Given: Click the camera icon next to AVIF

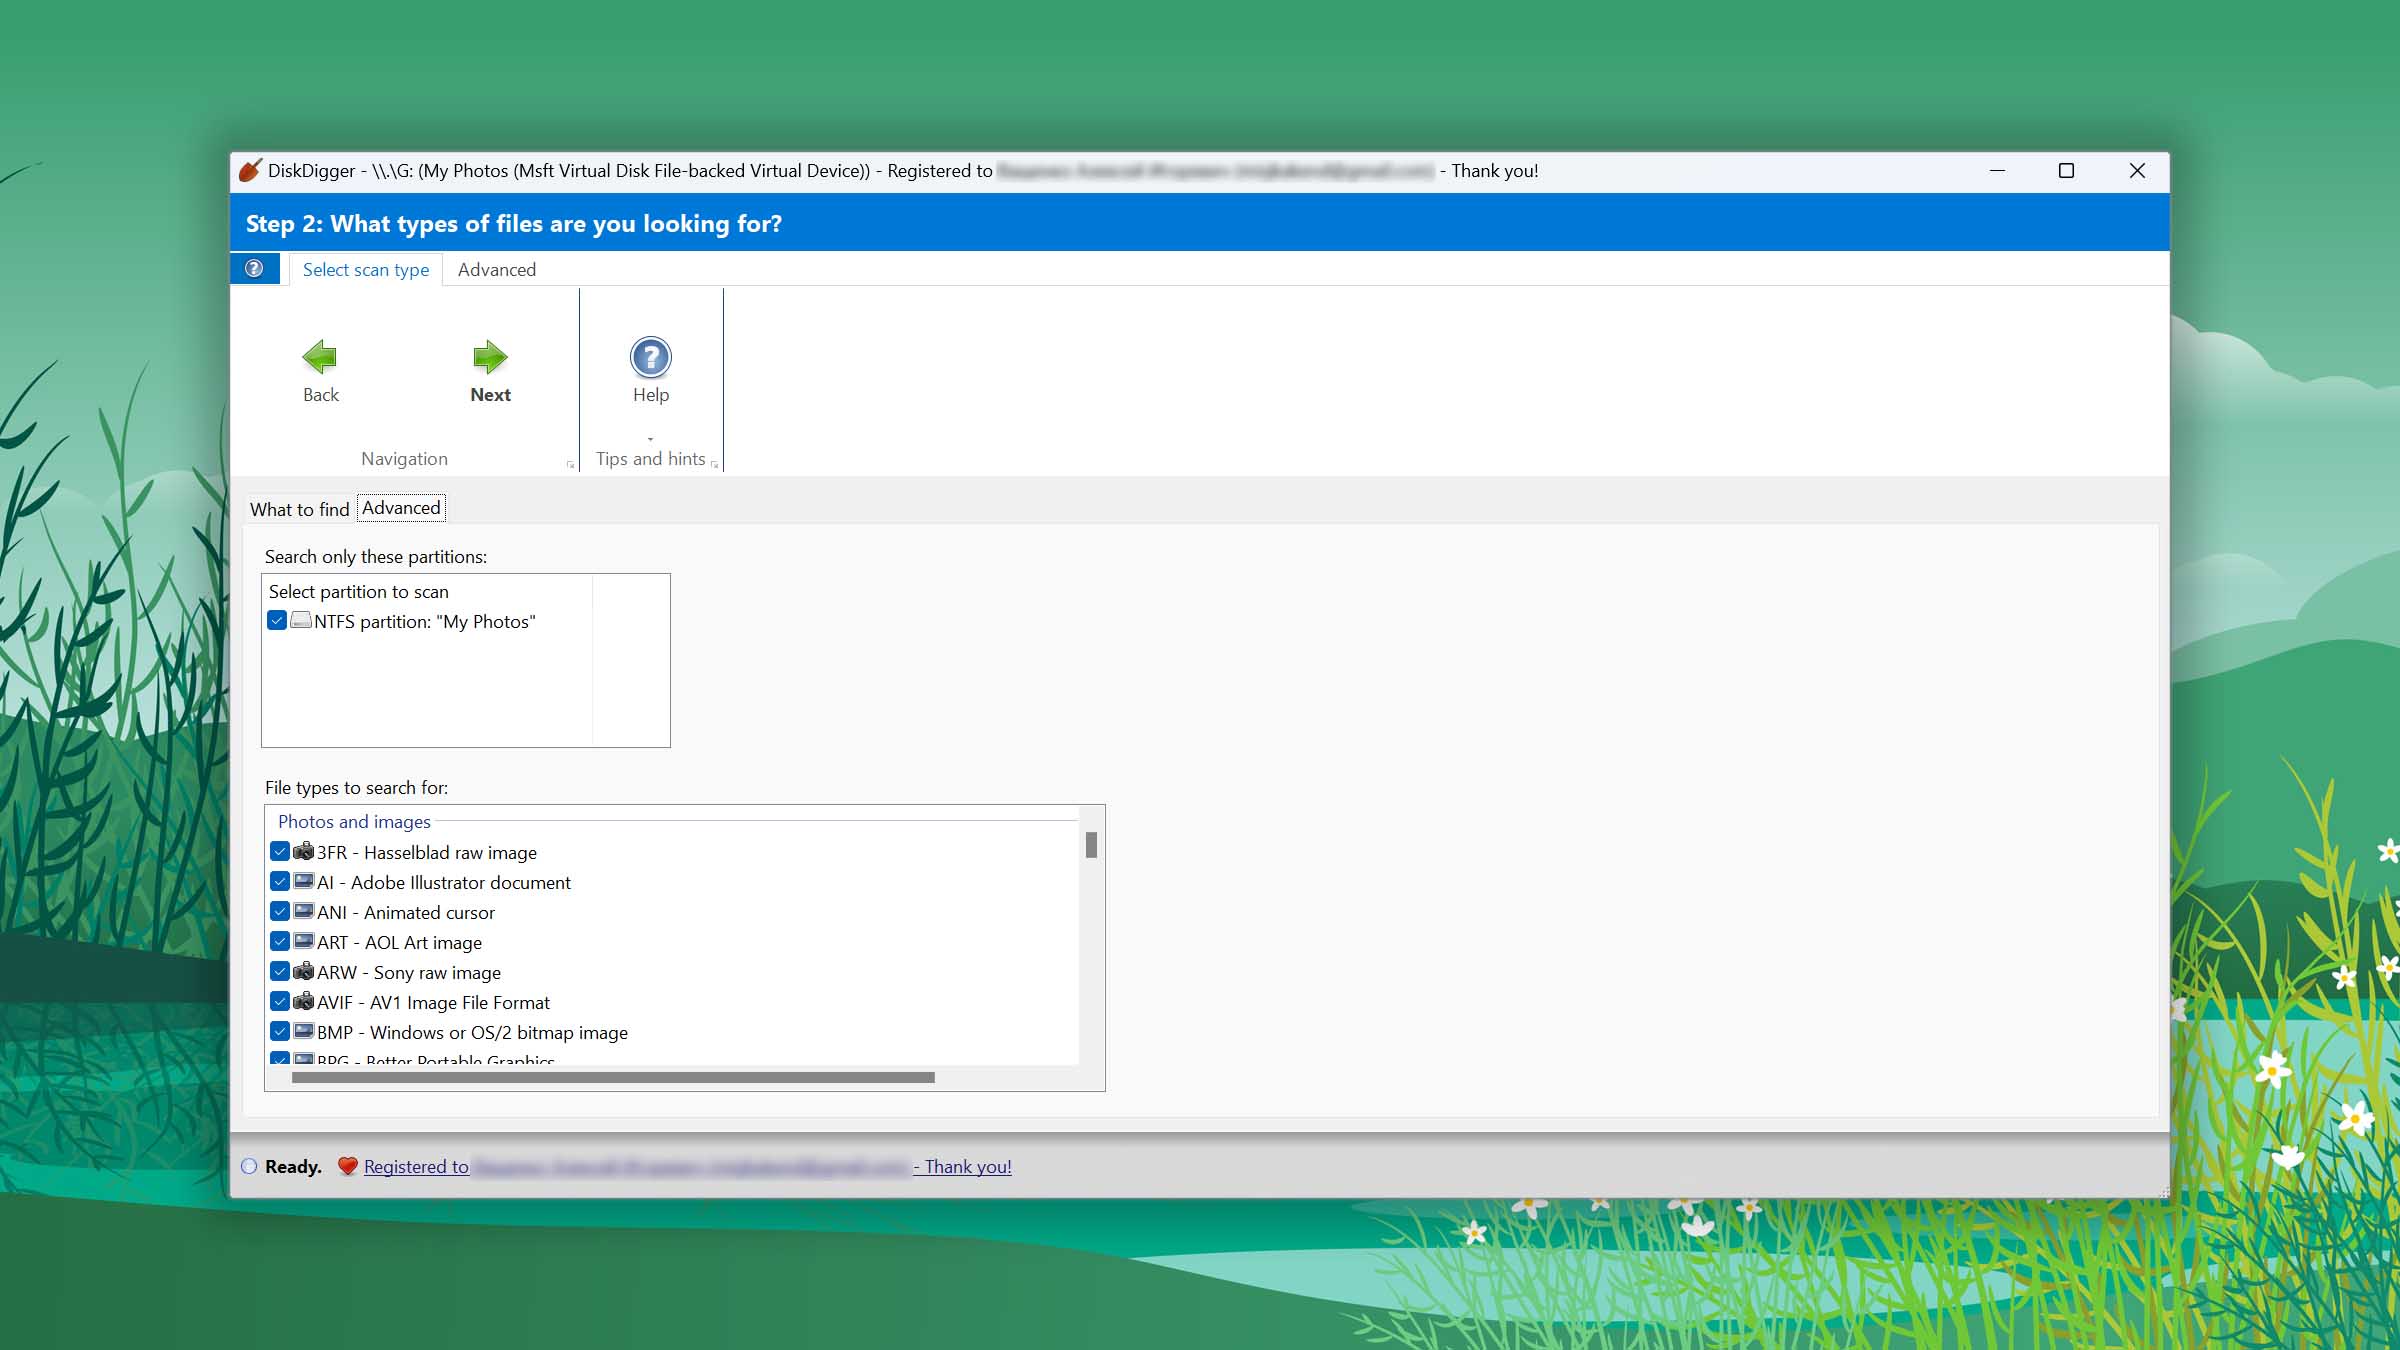Looking at the screenshot, I should tap(304, 1002).
